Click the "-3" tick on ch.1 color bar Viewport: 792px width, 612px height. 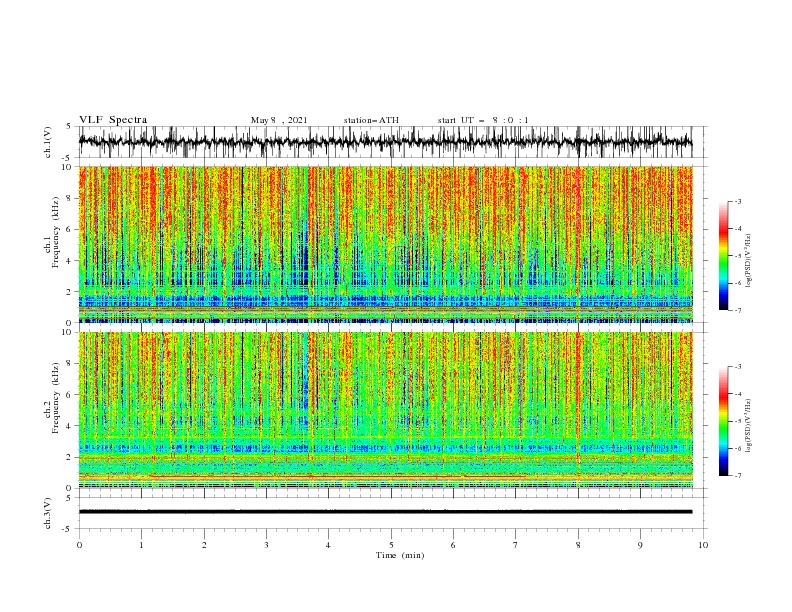pyautogui.click(x=737, y=201)
